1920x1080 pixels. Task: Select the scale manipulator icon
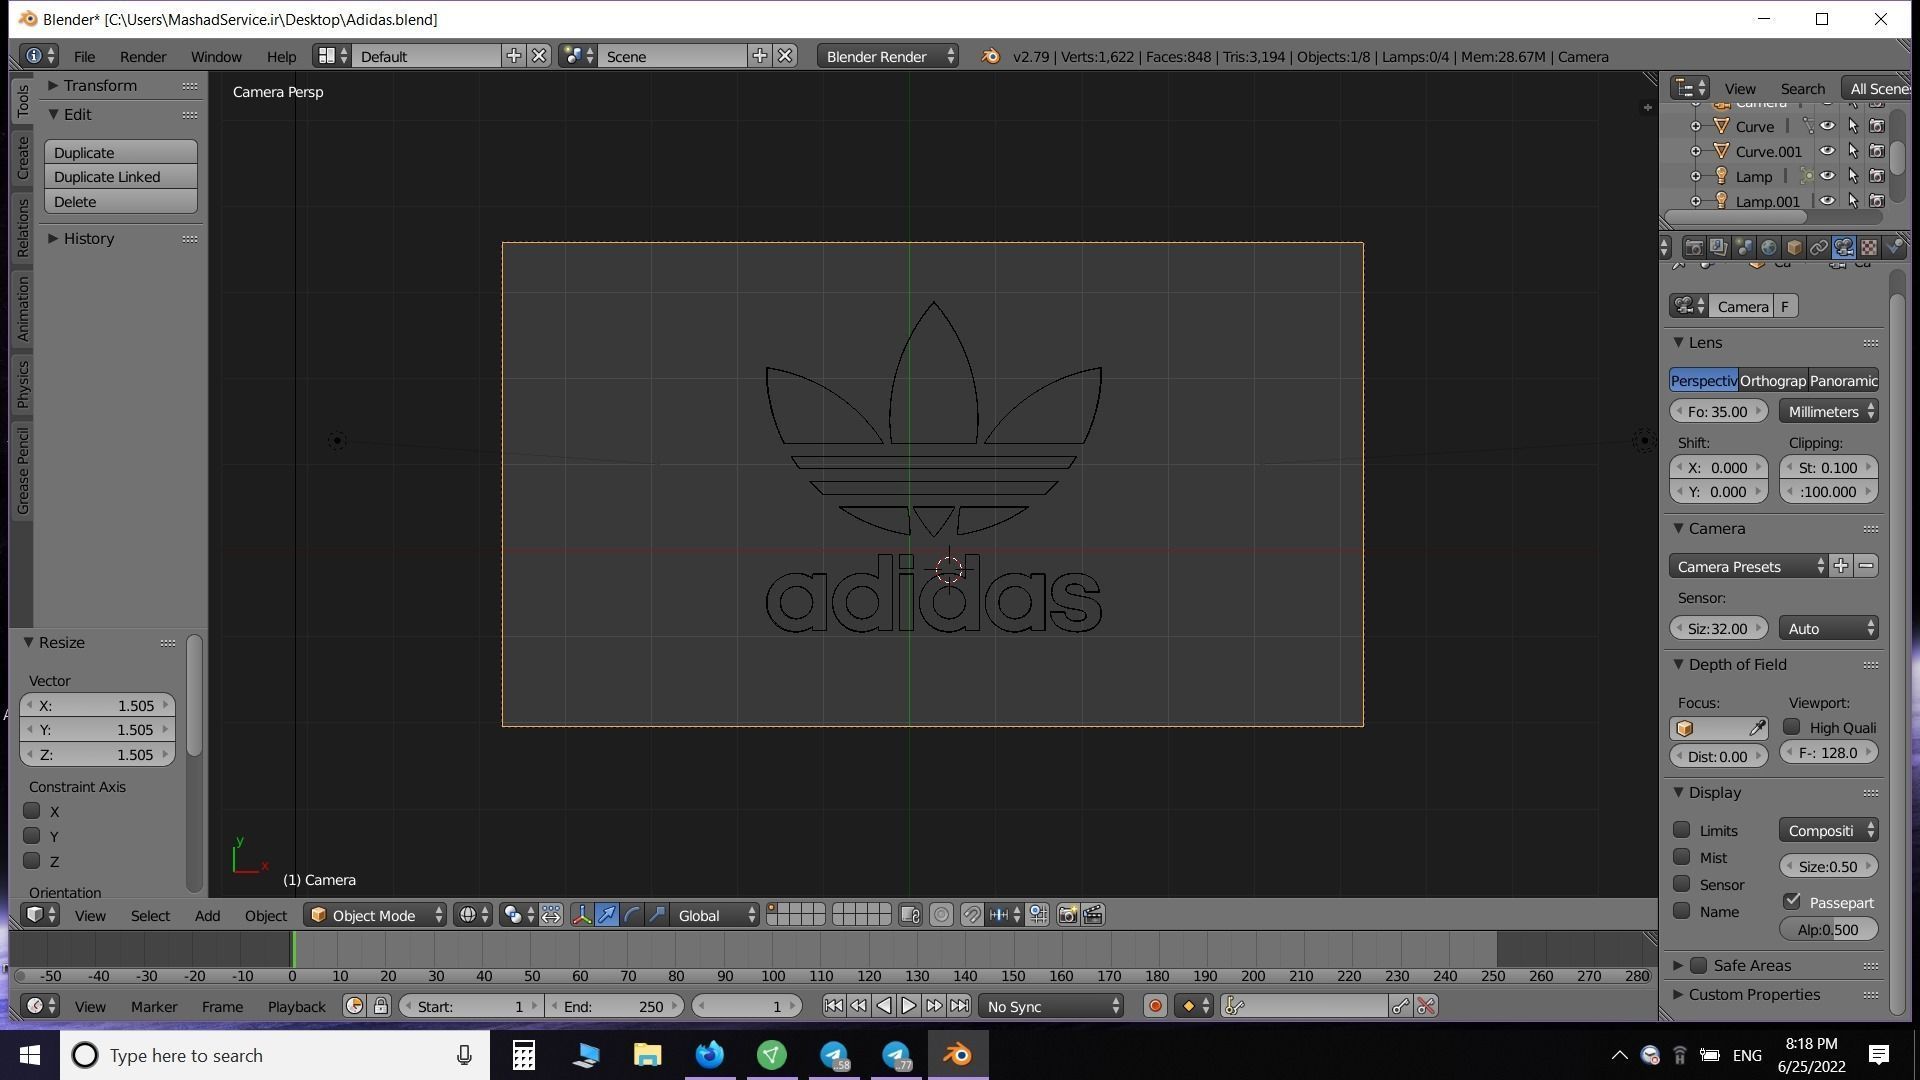pos(657,915)
